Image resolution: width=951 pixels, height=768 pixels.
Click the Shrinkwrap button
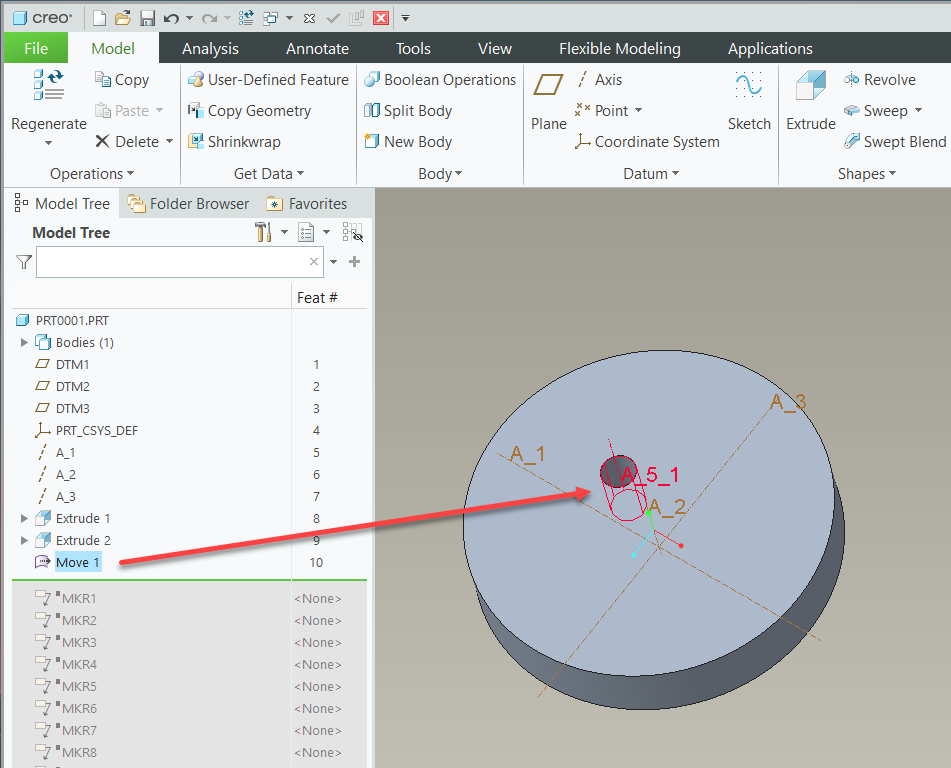(235, 142)
